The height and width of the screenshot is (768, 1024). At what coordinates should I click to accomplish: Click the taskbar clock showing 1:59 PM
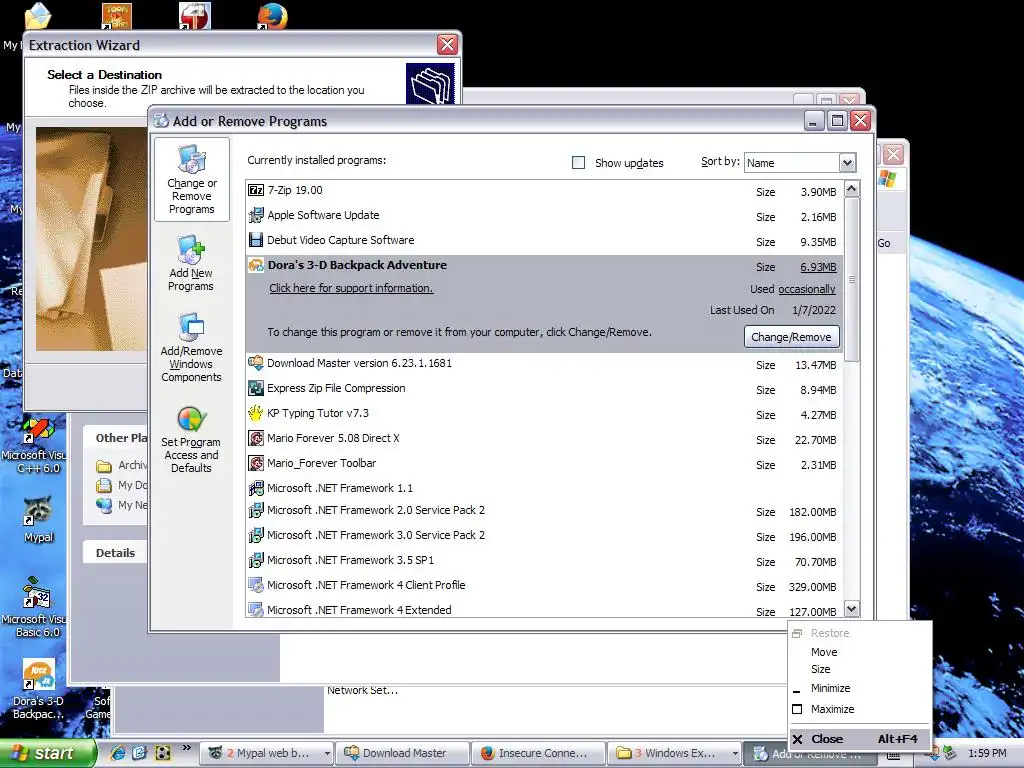click(x=987, y=753)
